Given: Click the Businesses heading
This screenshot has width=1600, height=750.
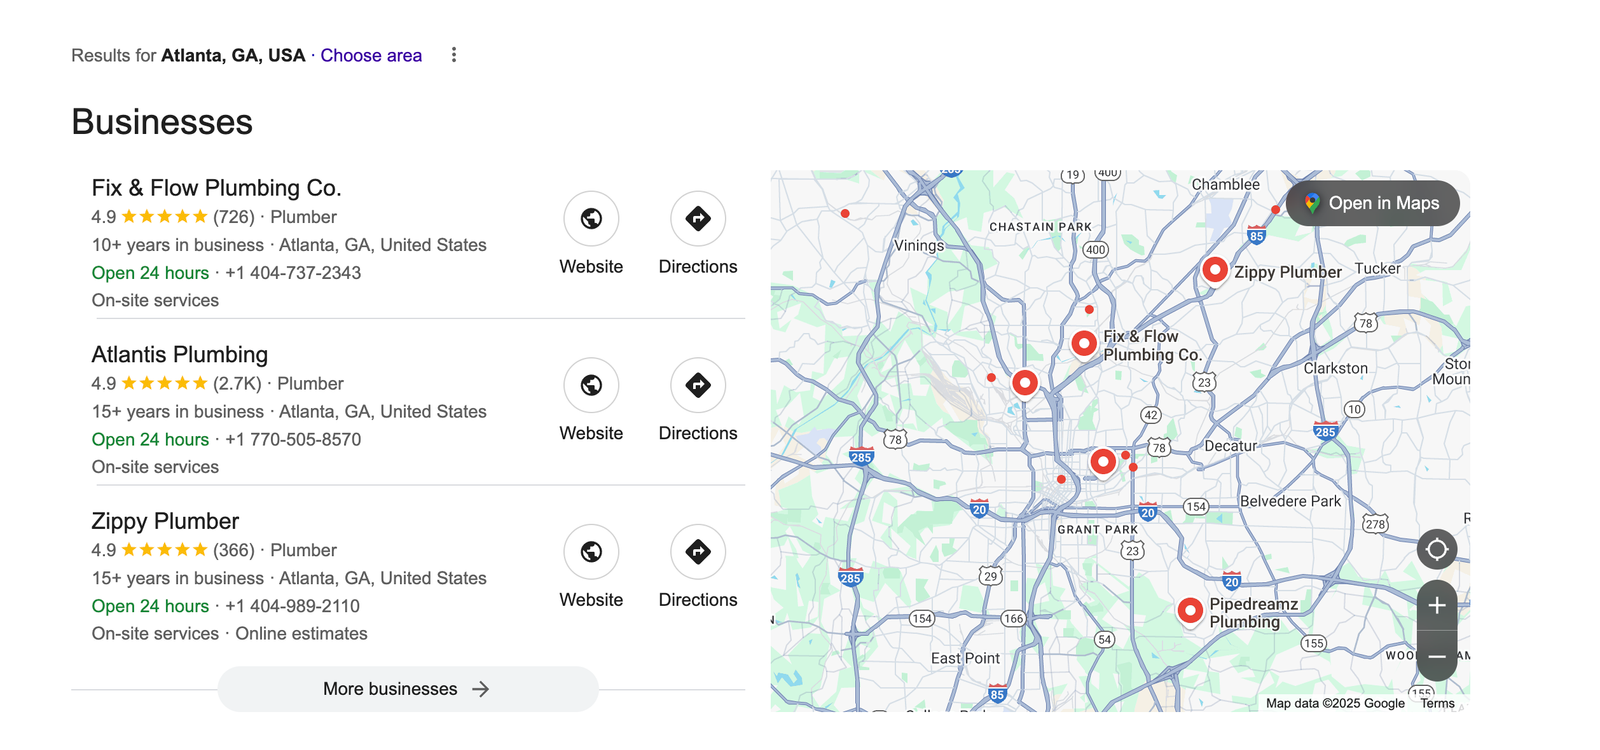Looking at the screenshot, I should point(162,122).
